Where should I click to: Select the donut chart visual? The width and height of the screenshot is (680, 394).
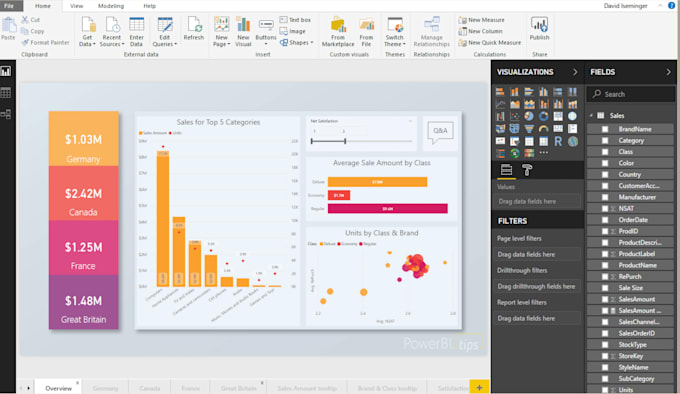point(543,116)
